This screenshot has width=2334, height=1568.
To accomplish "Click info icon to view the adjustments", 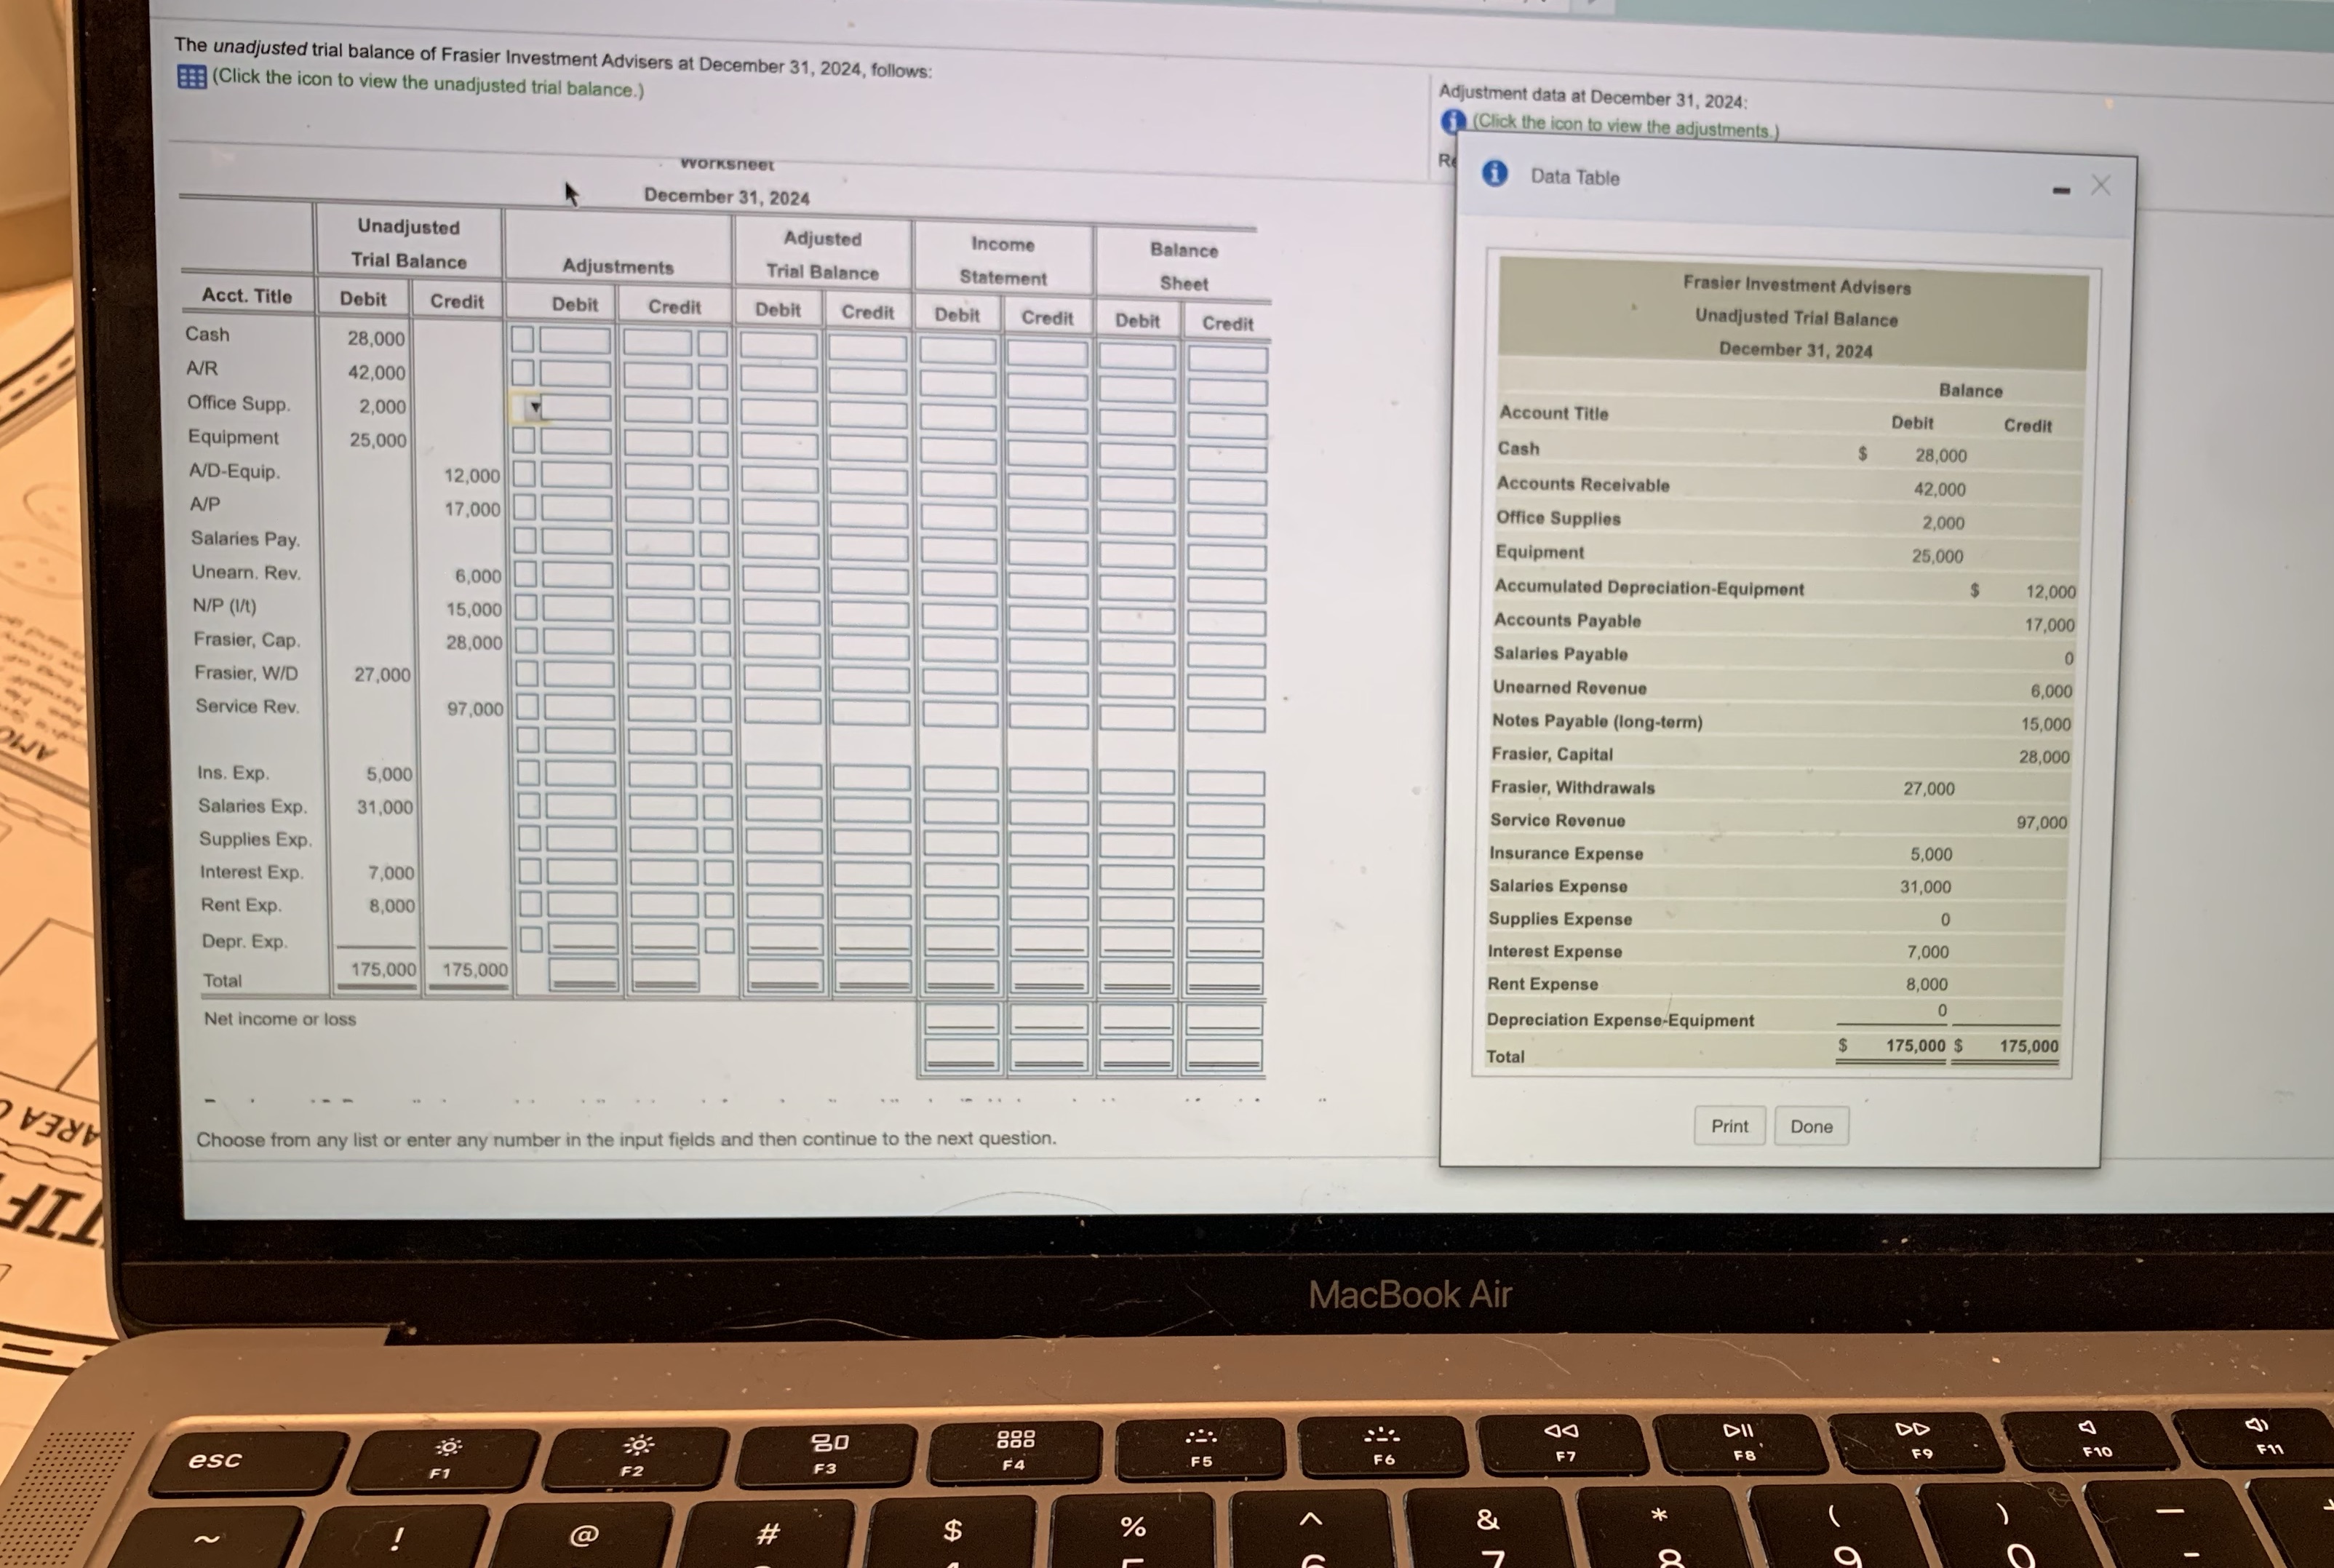I will [x=1452, y=121].
